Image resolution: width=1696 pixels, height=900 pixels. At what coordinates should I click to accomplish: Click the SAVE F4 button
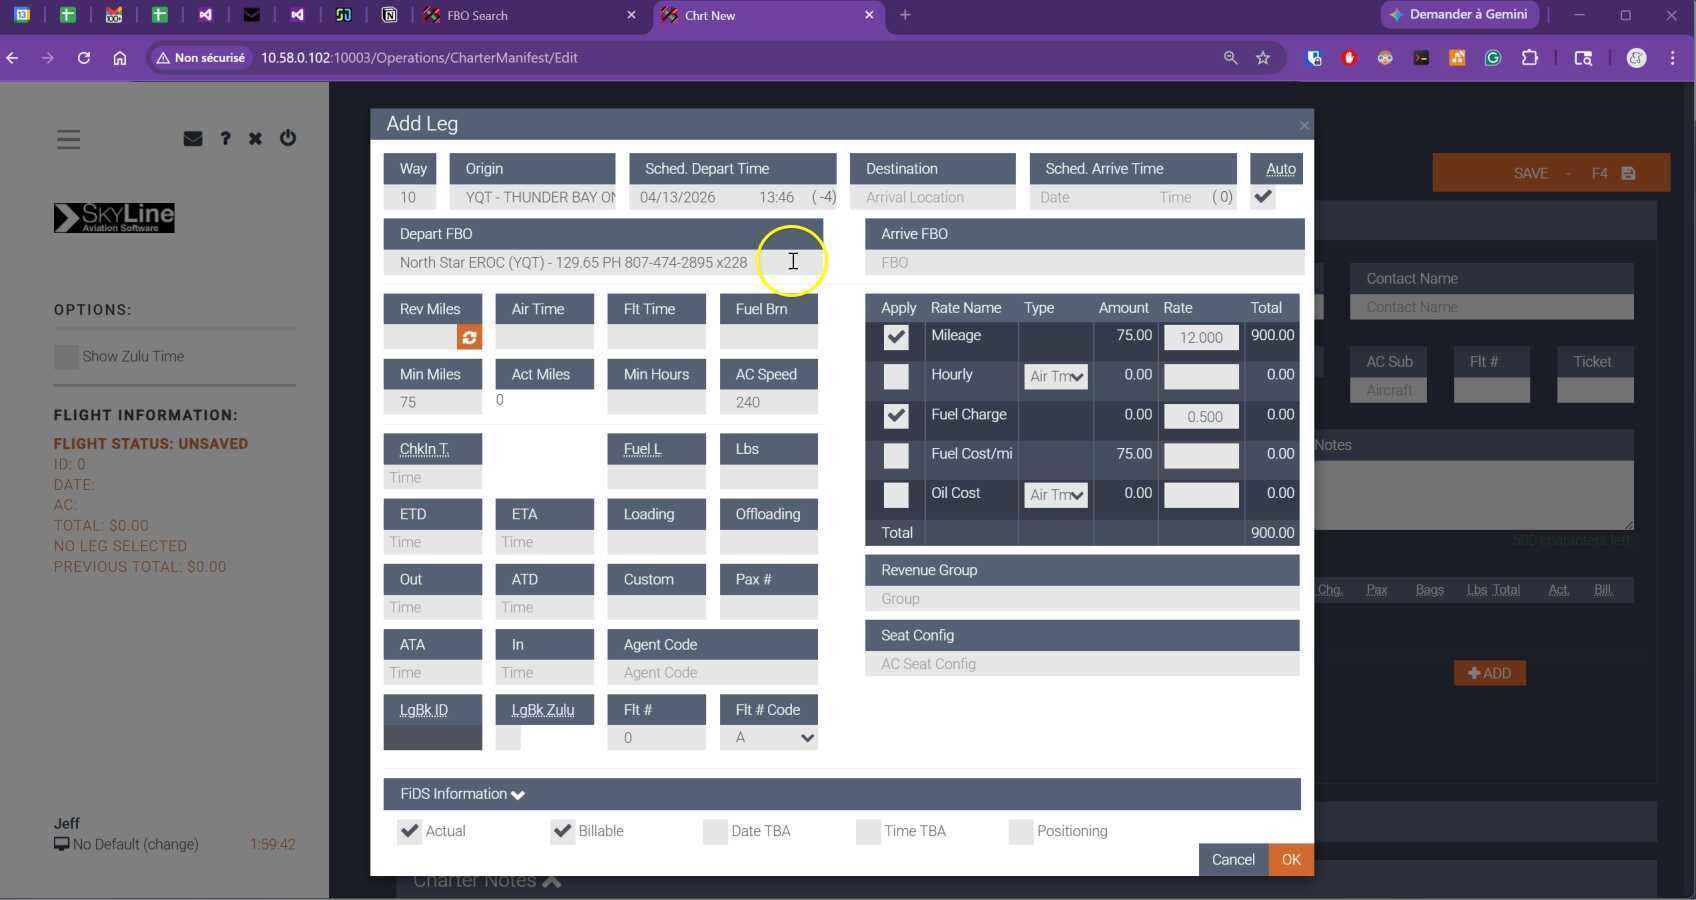(x=1551, y=173)
